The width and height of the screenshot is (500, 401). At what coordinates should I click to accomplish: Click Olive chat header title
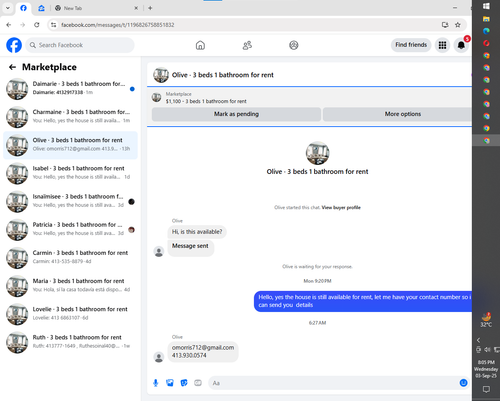pyautogui.click(x=223, y=75)
